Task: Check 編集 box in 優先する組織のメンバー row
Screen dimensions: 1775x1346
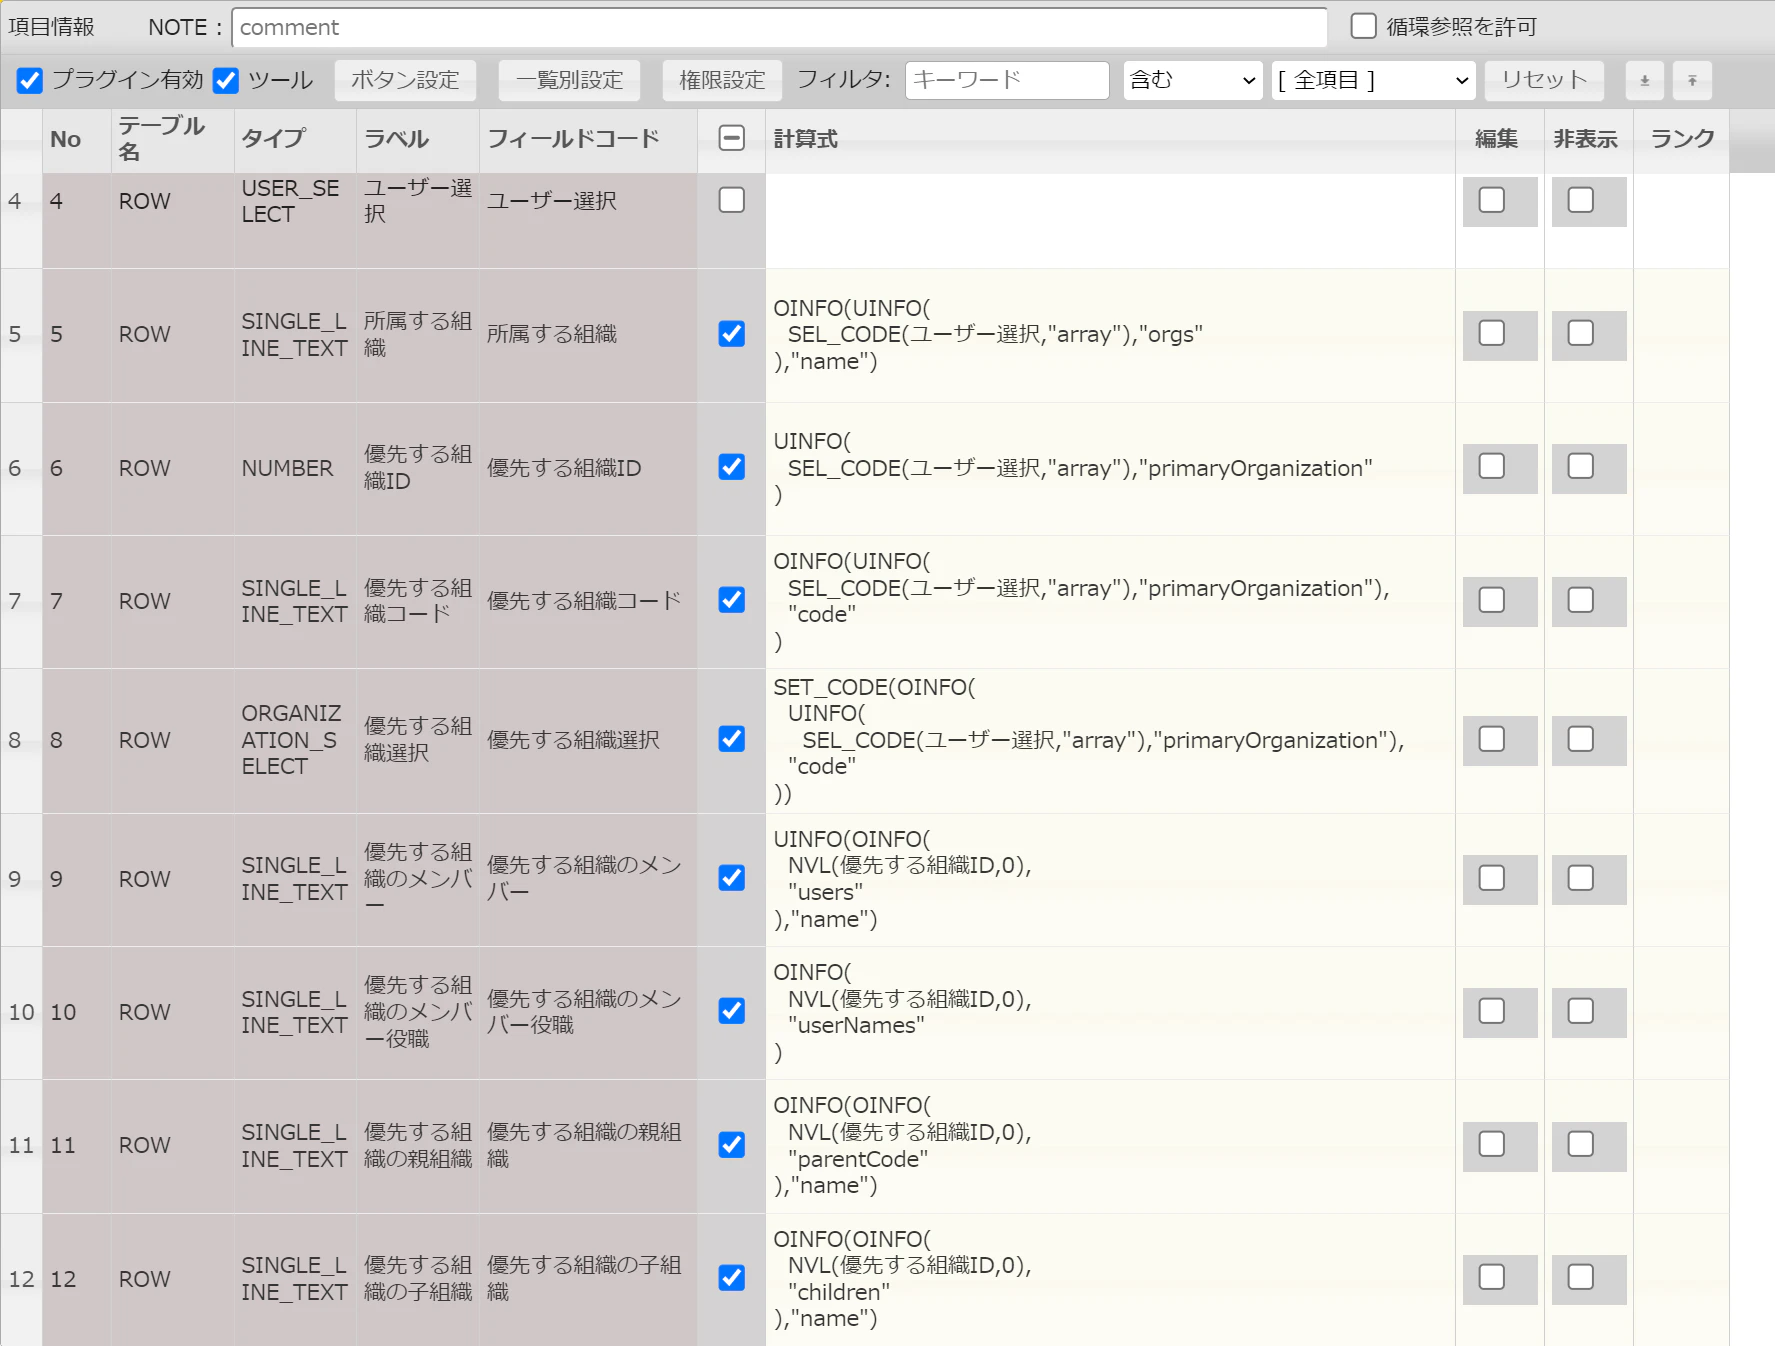Action: (x=1492, y=878)
